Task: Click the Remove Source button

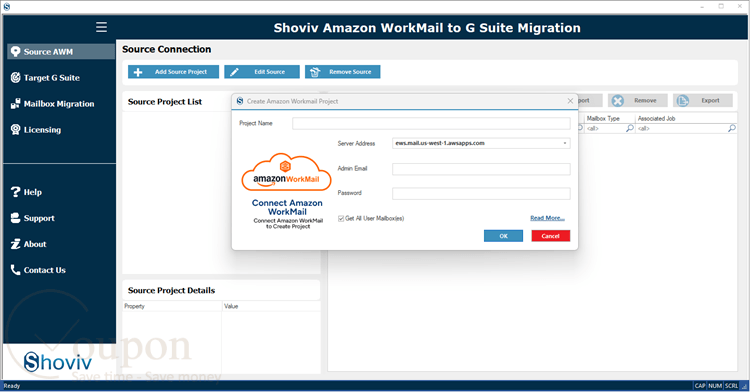Action: tap(342, 72)
